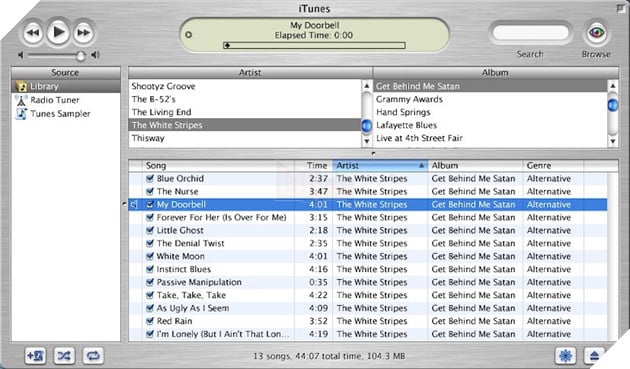Click the now-playing speaker icon beside My Doorbell
This screenshot has width=630, height=369.
pyautogui.click(x=134, y=205)
